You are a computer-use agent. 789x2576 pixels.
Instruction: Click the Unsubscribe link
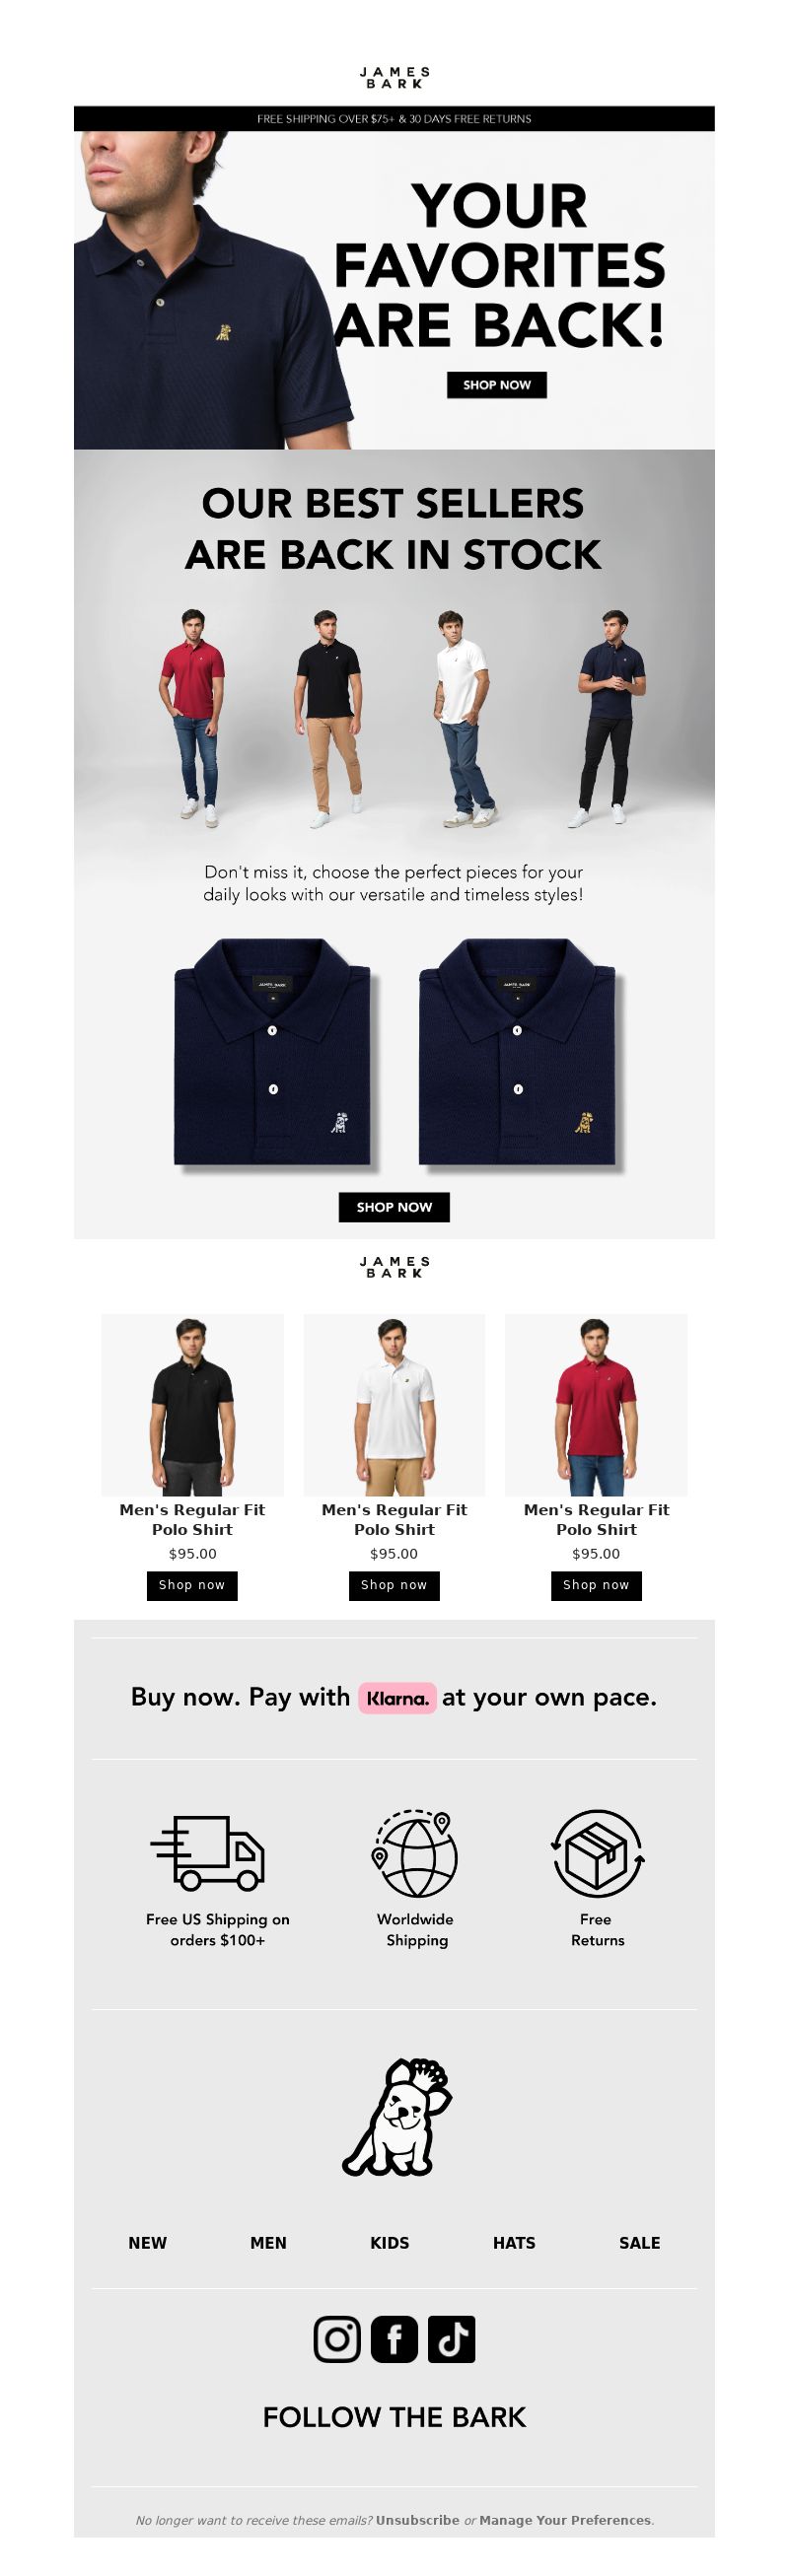click(418, 2520)
